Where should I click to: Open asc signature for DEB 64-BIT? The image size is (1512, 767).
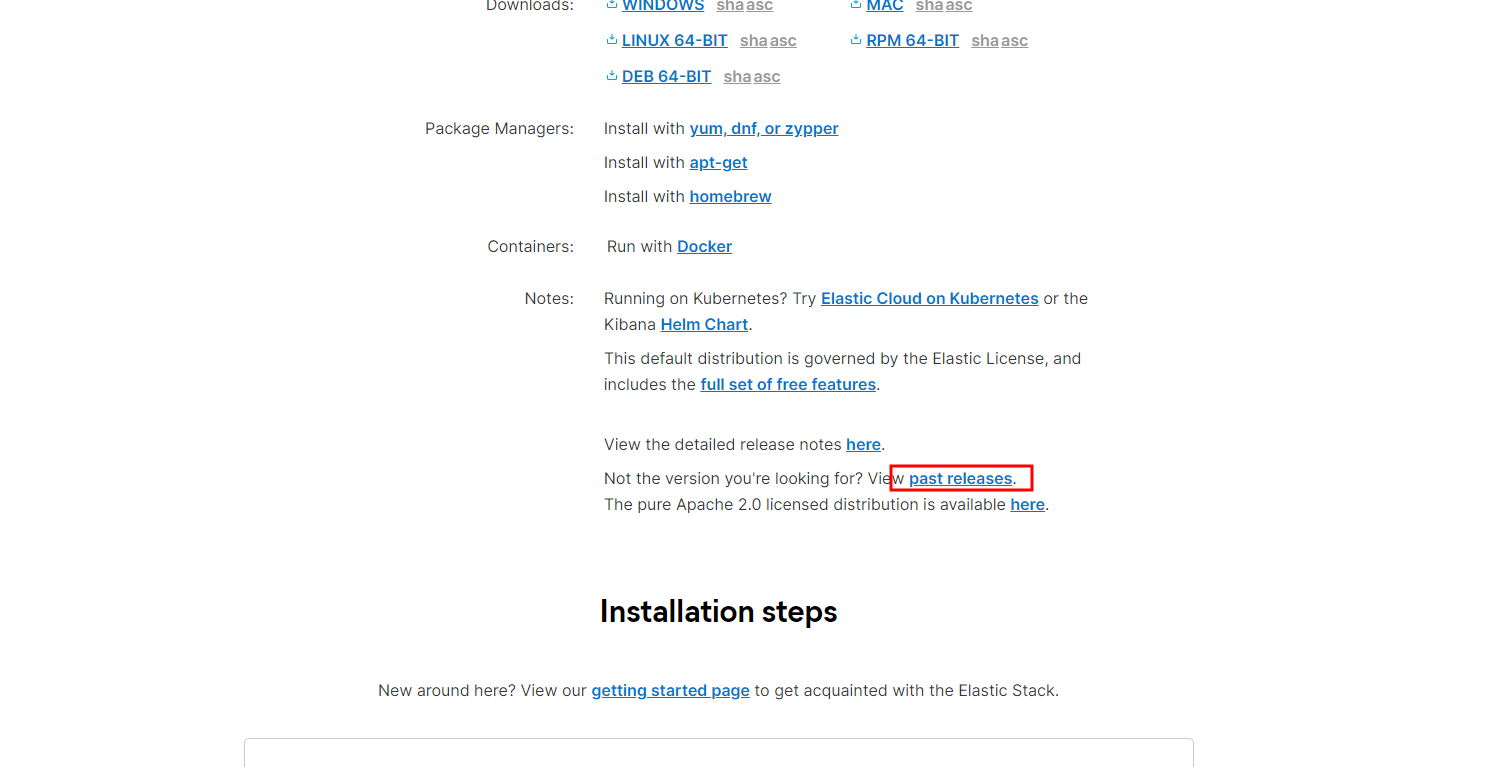click(767, 77)
